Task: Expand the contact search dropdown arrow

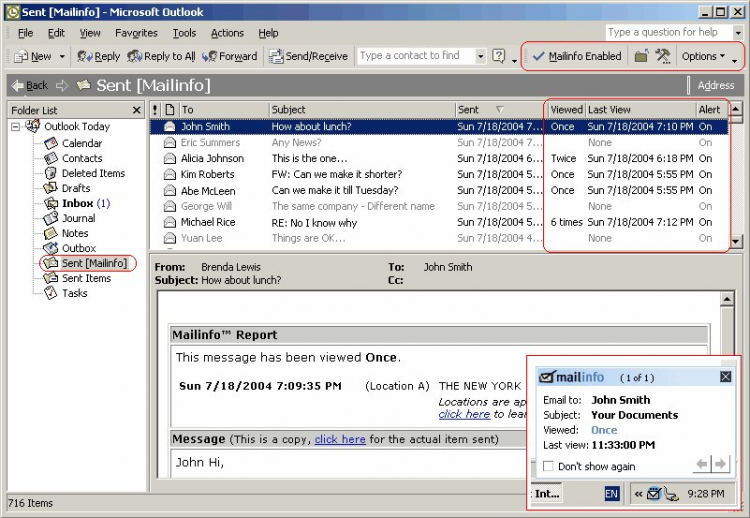Action: (480, 56)
